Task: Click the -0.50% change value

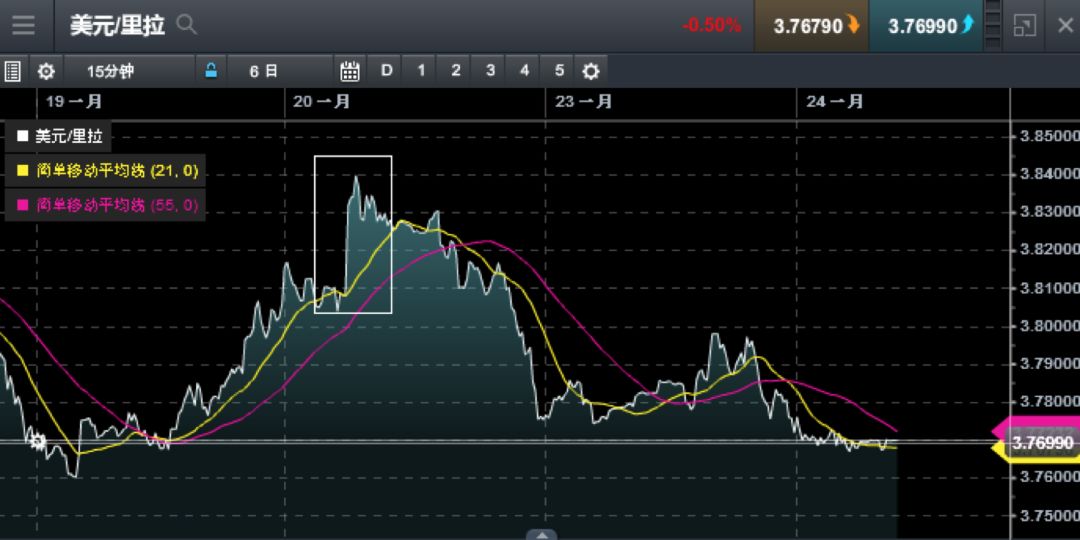Action: (x=712, y=26)
